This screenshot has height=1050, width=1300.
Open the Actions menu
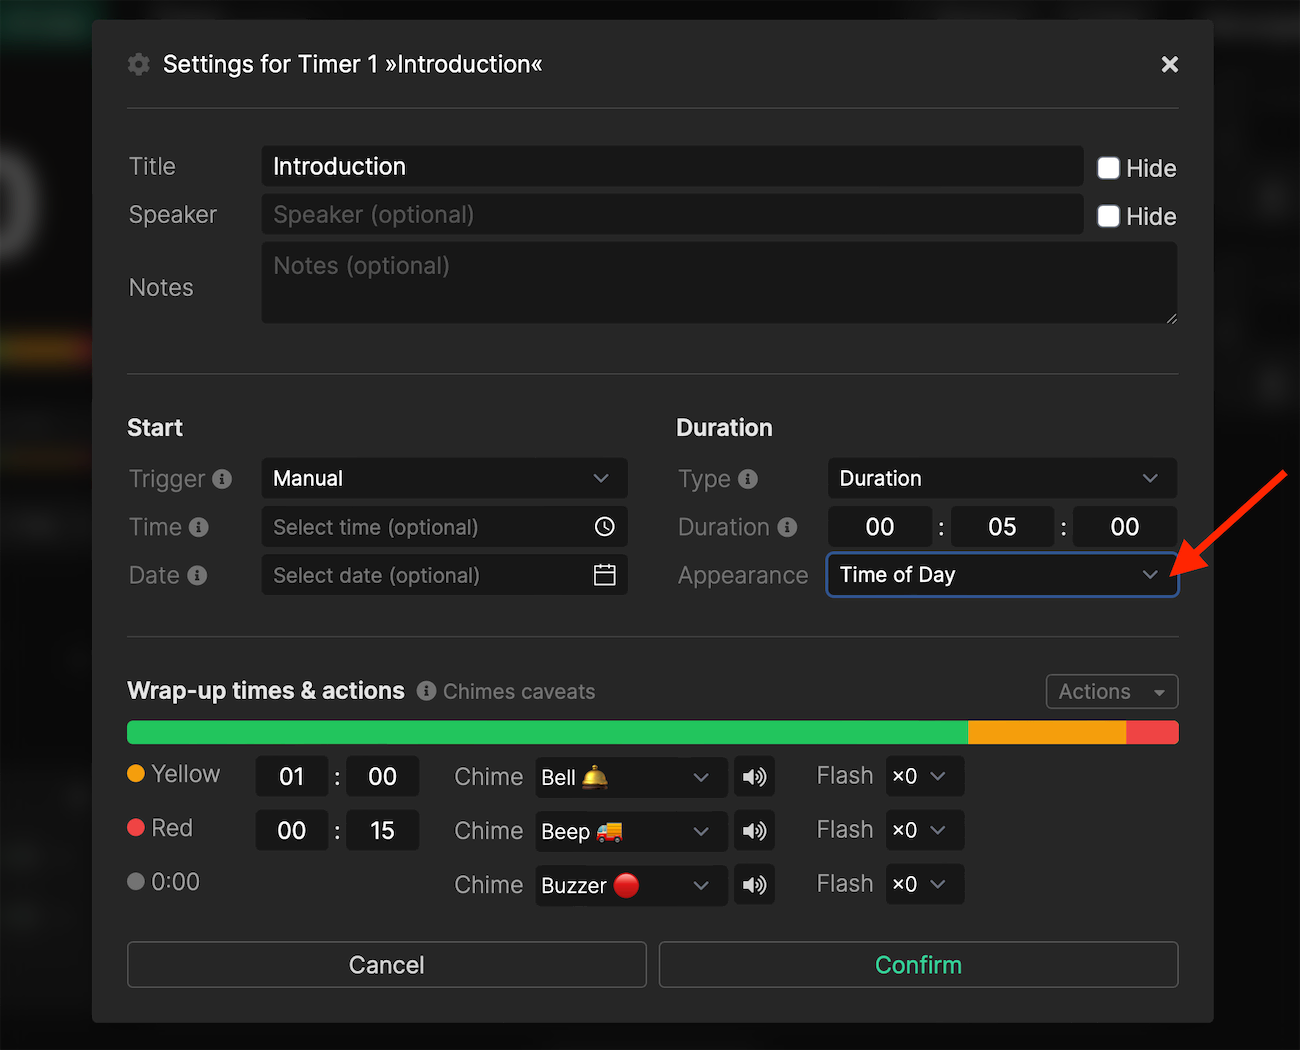pos(1111,691)
